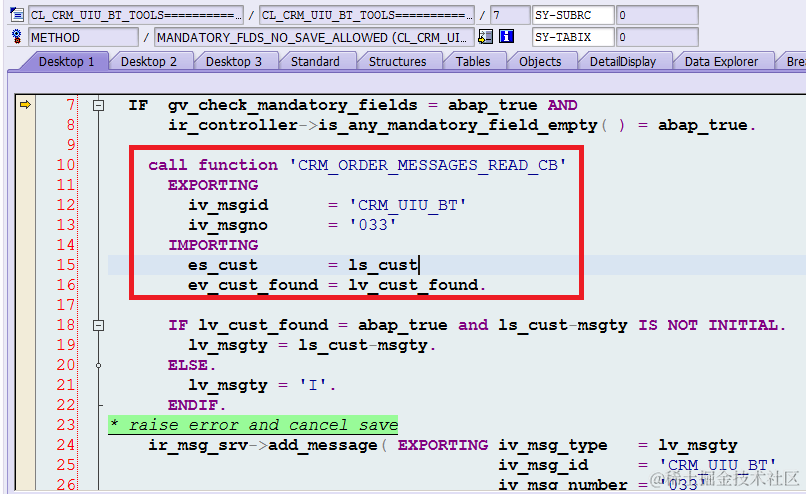
Task: Open the Objects tab
Action: tap(540, 62)
